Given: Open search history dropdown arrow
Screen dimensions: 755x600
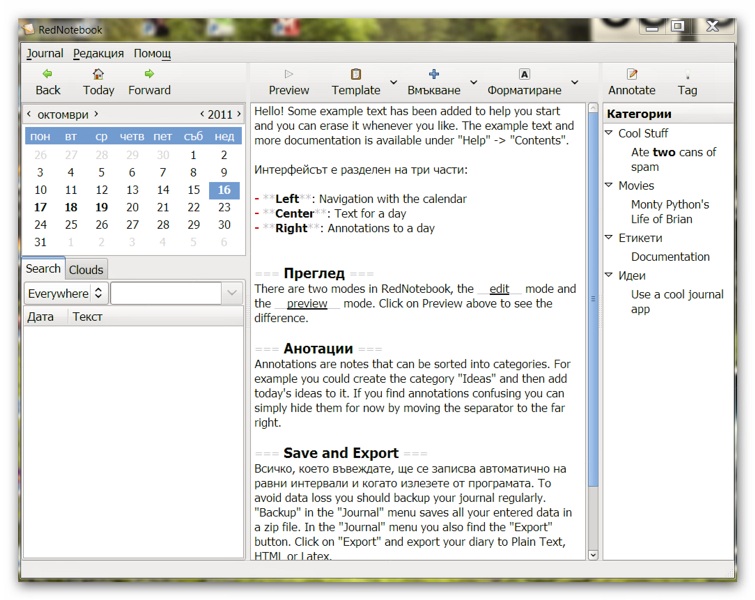Looking at the screenshot, I should [x=232, y=293].
